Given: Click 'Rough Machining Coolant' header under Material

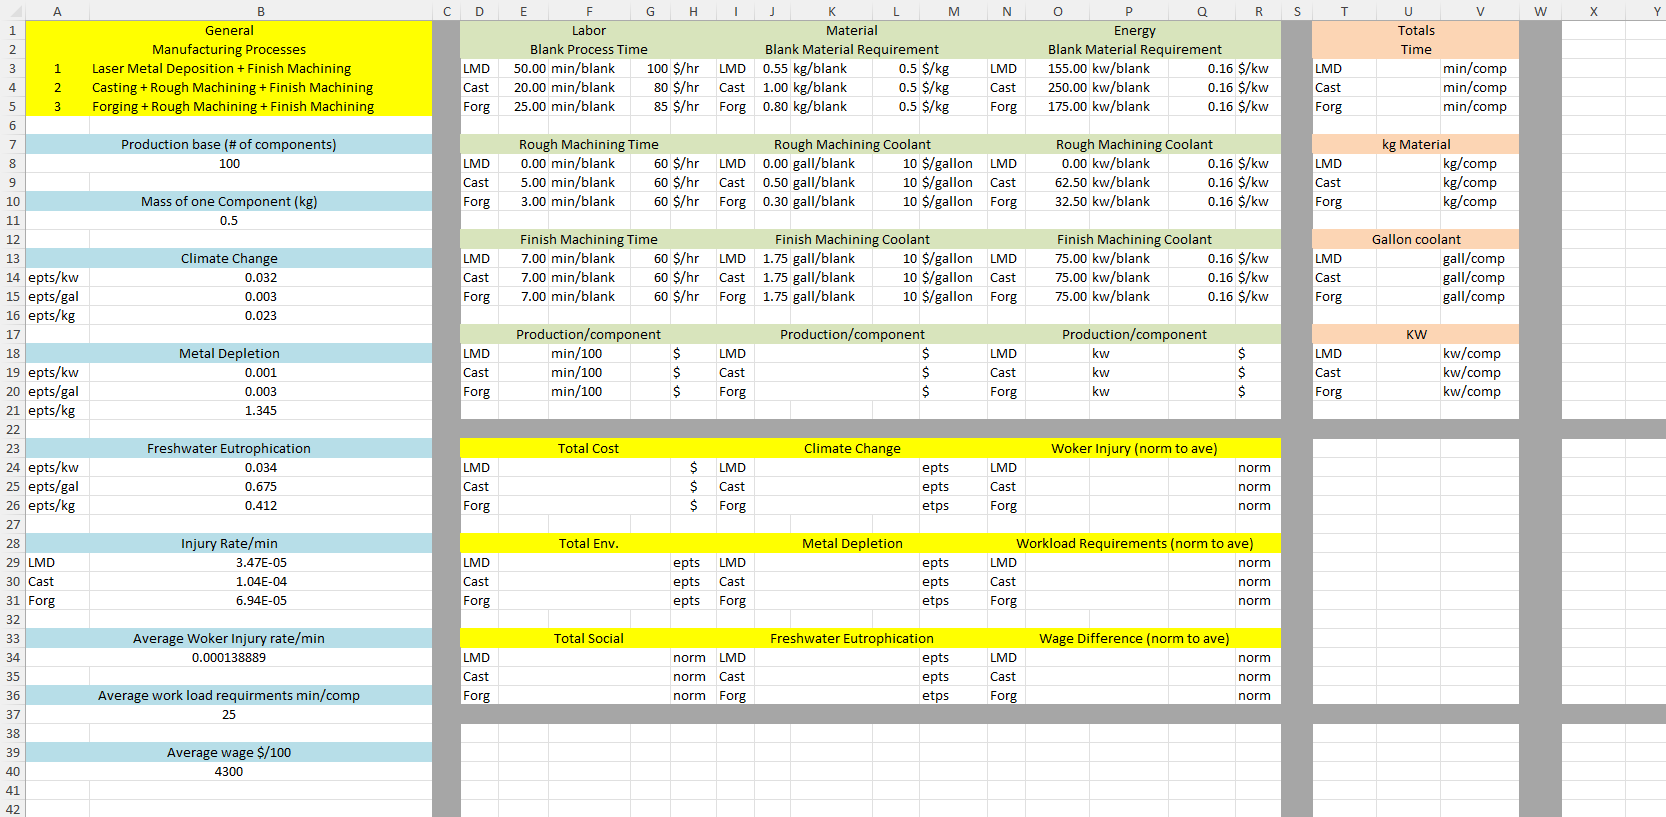Looking at the screenshot, I should coord(852,144).
